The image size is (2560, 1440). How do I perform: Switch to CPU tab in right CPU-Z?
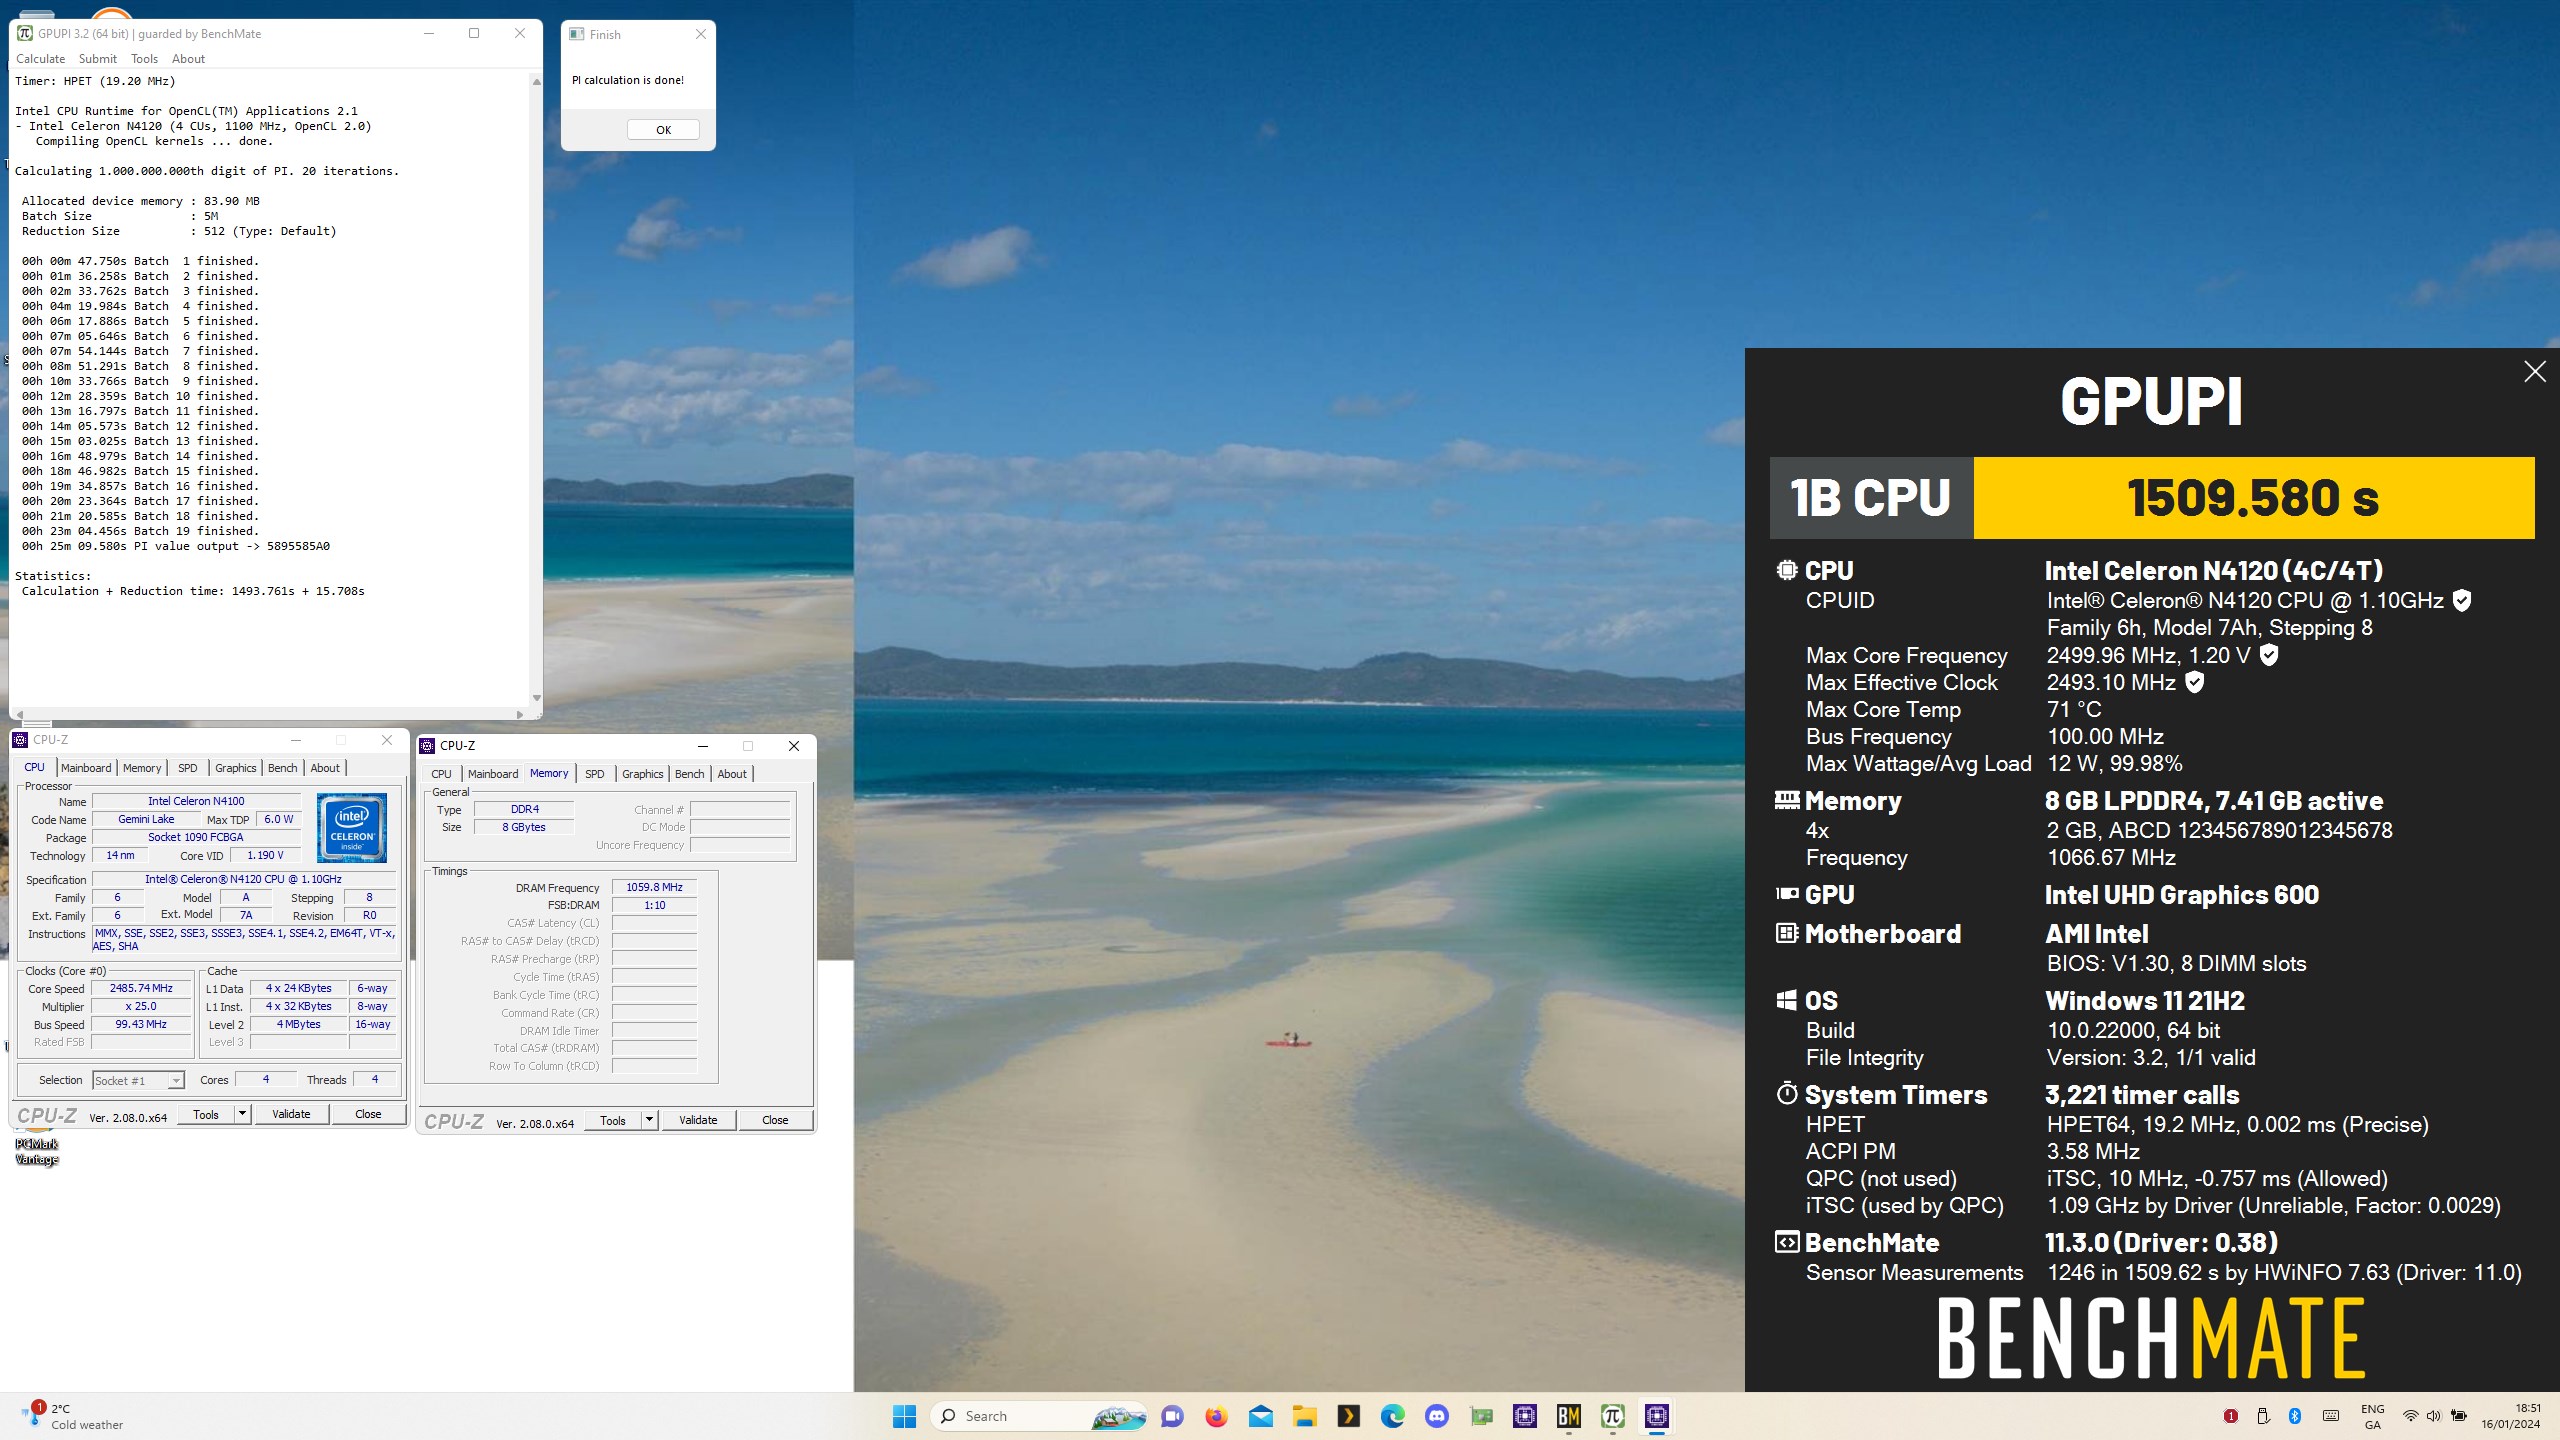[x=442, y=774]
